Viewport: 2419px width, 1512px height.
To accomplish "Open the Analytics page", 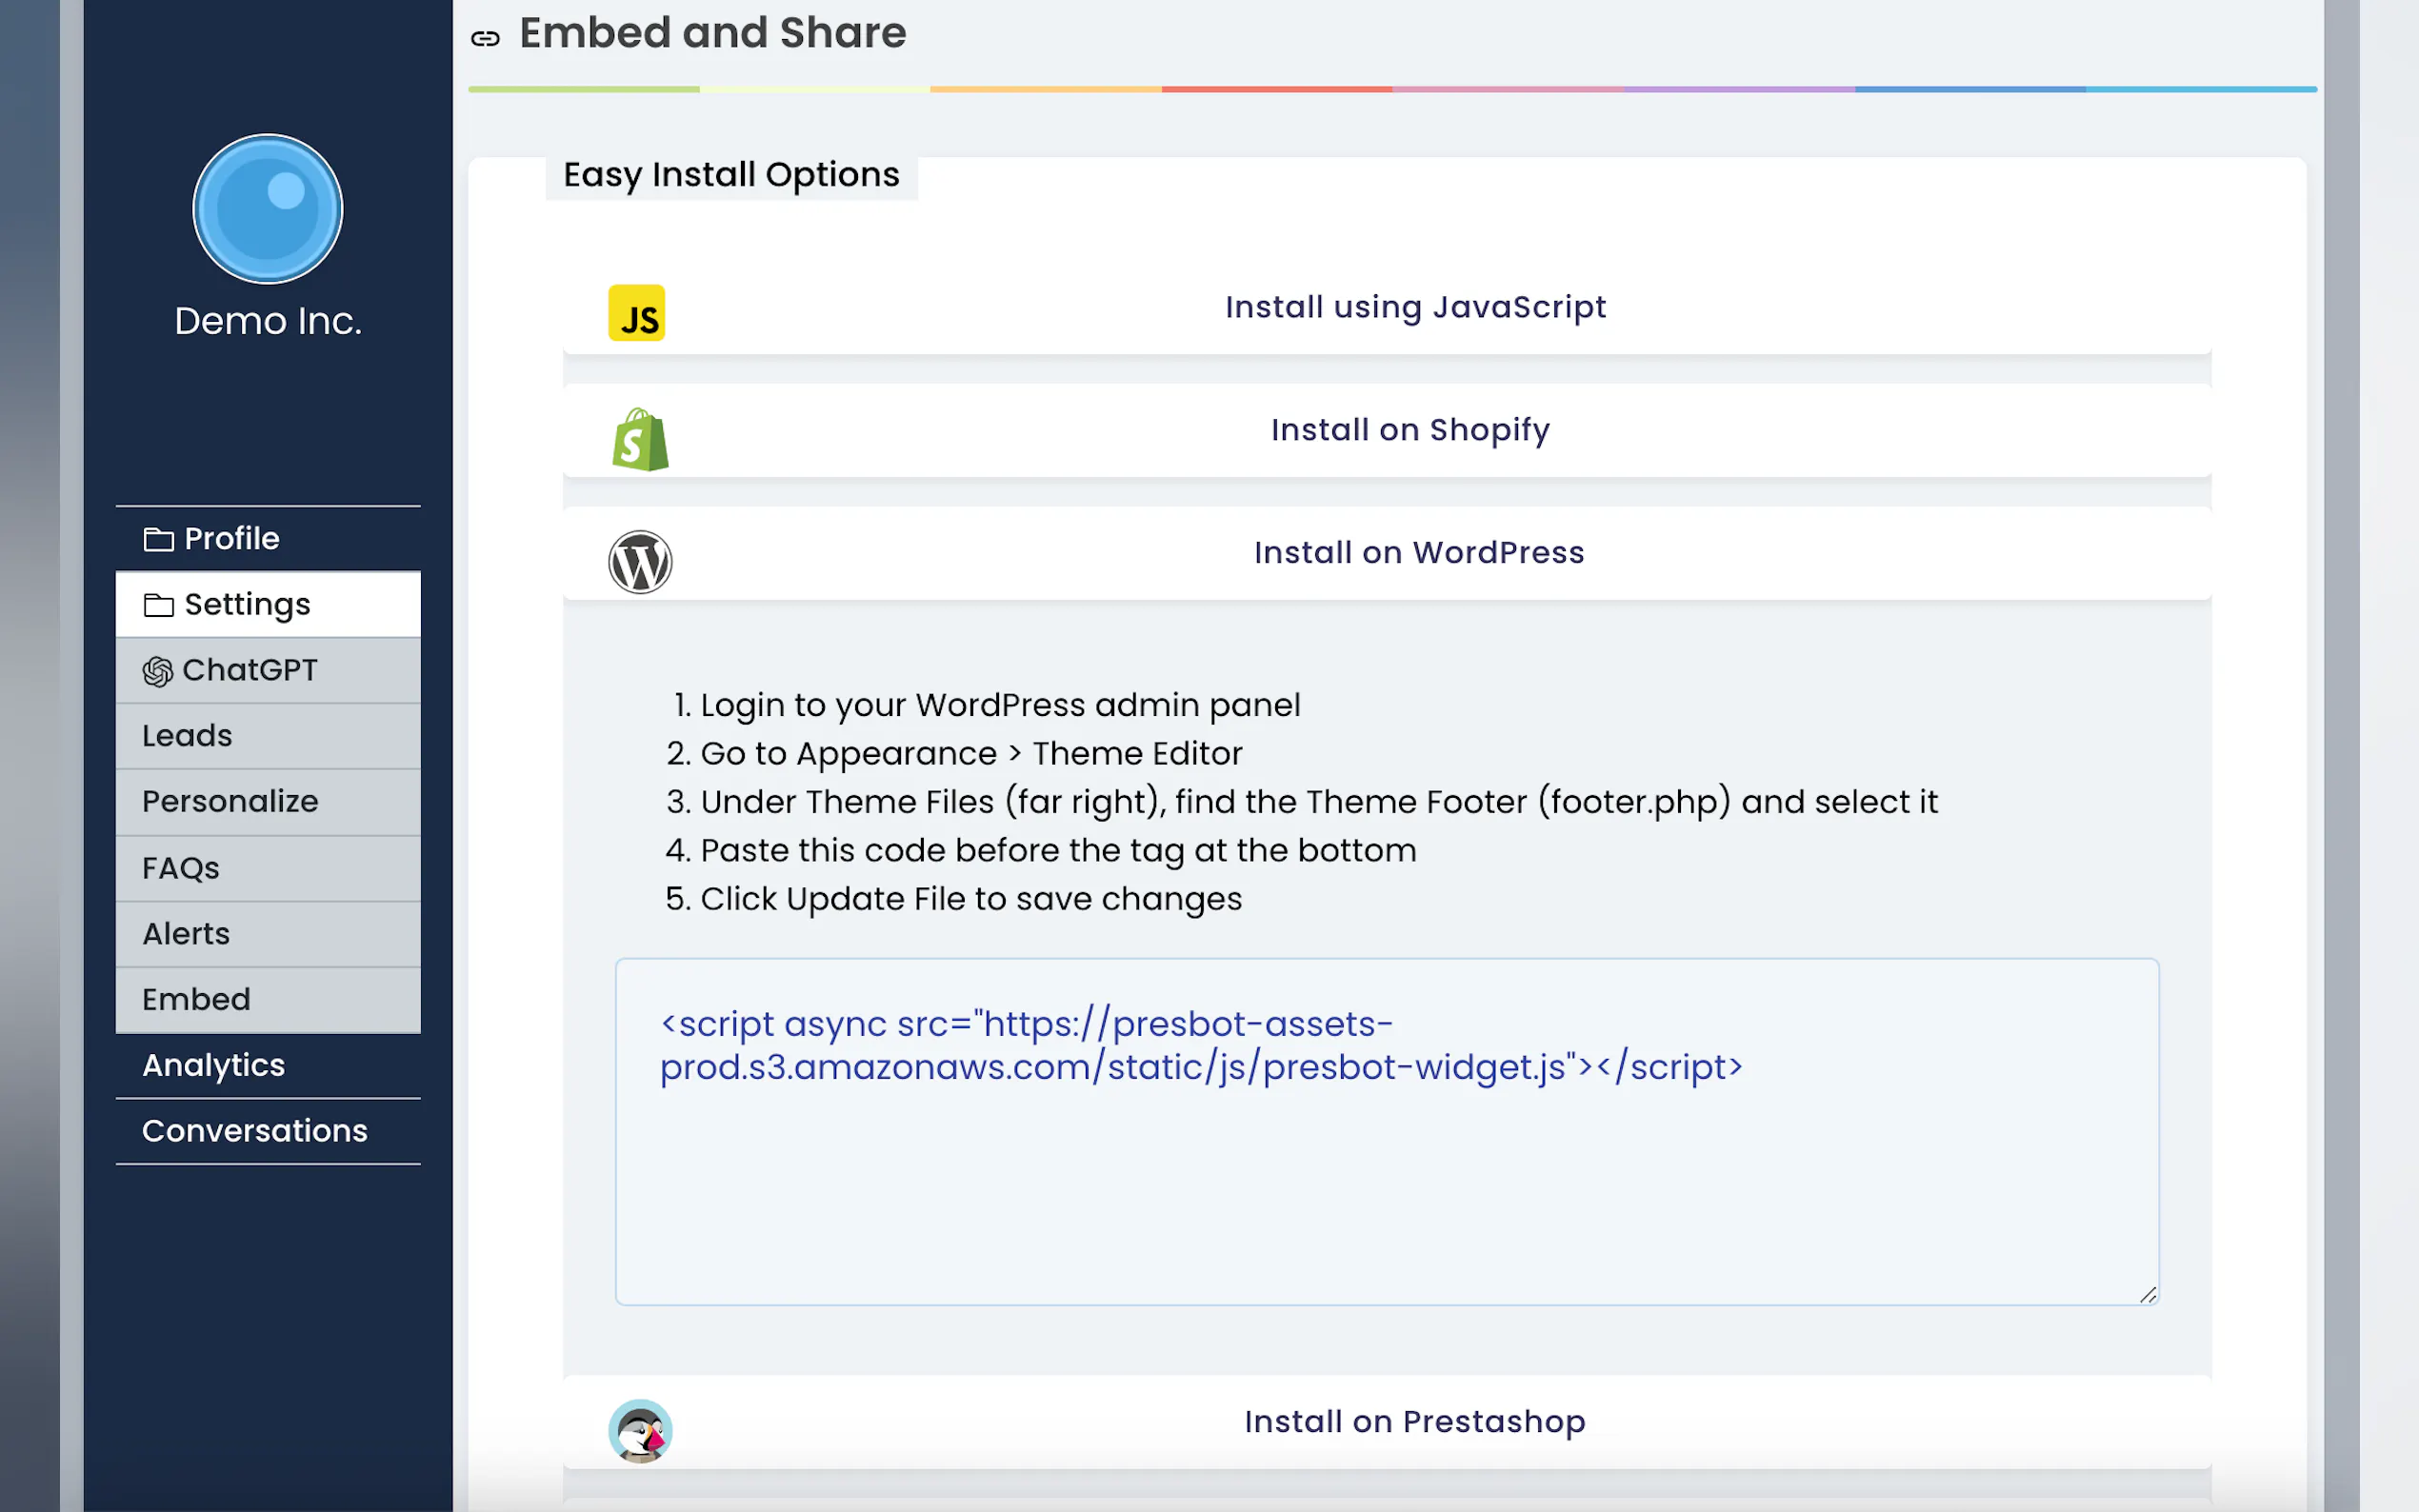I will coord(213,1065).
